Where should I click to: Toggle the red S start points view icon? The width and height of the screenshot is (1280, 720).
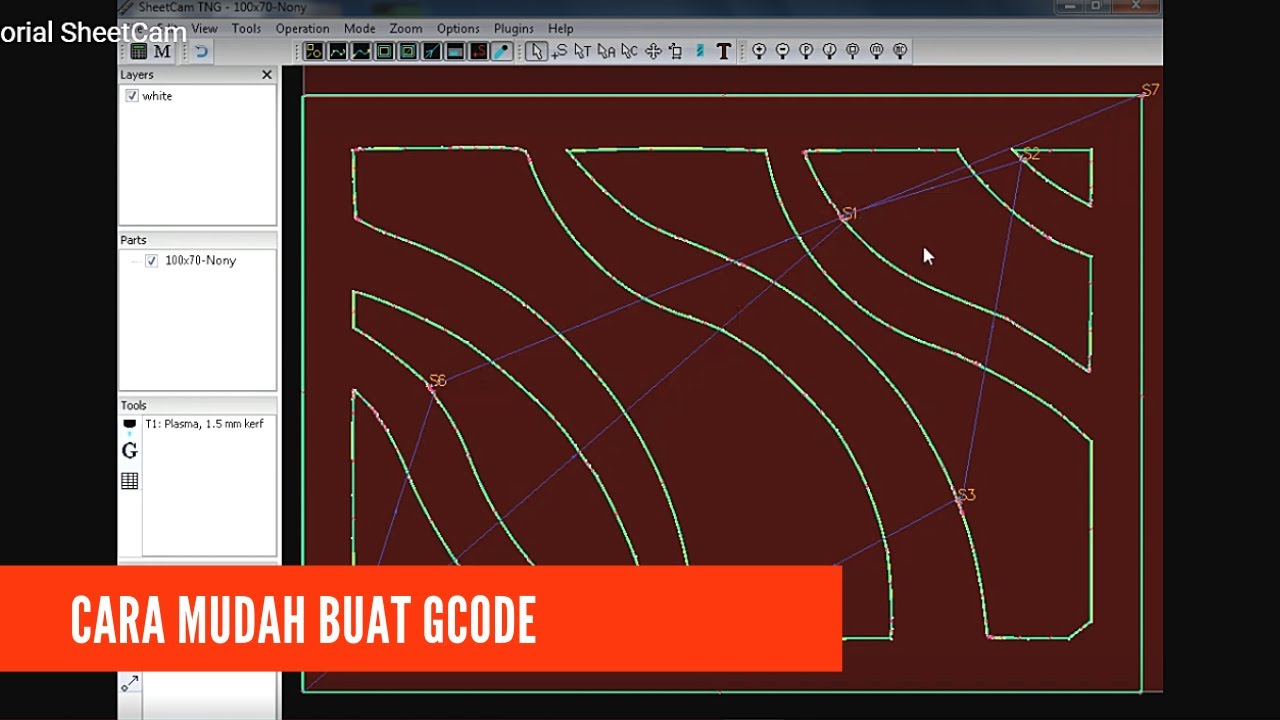pos(478,51)
